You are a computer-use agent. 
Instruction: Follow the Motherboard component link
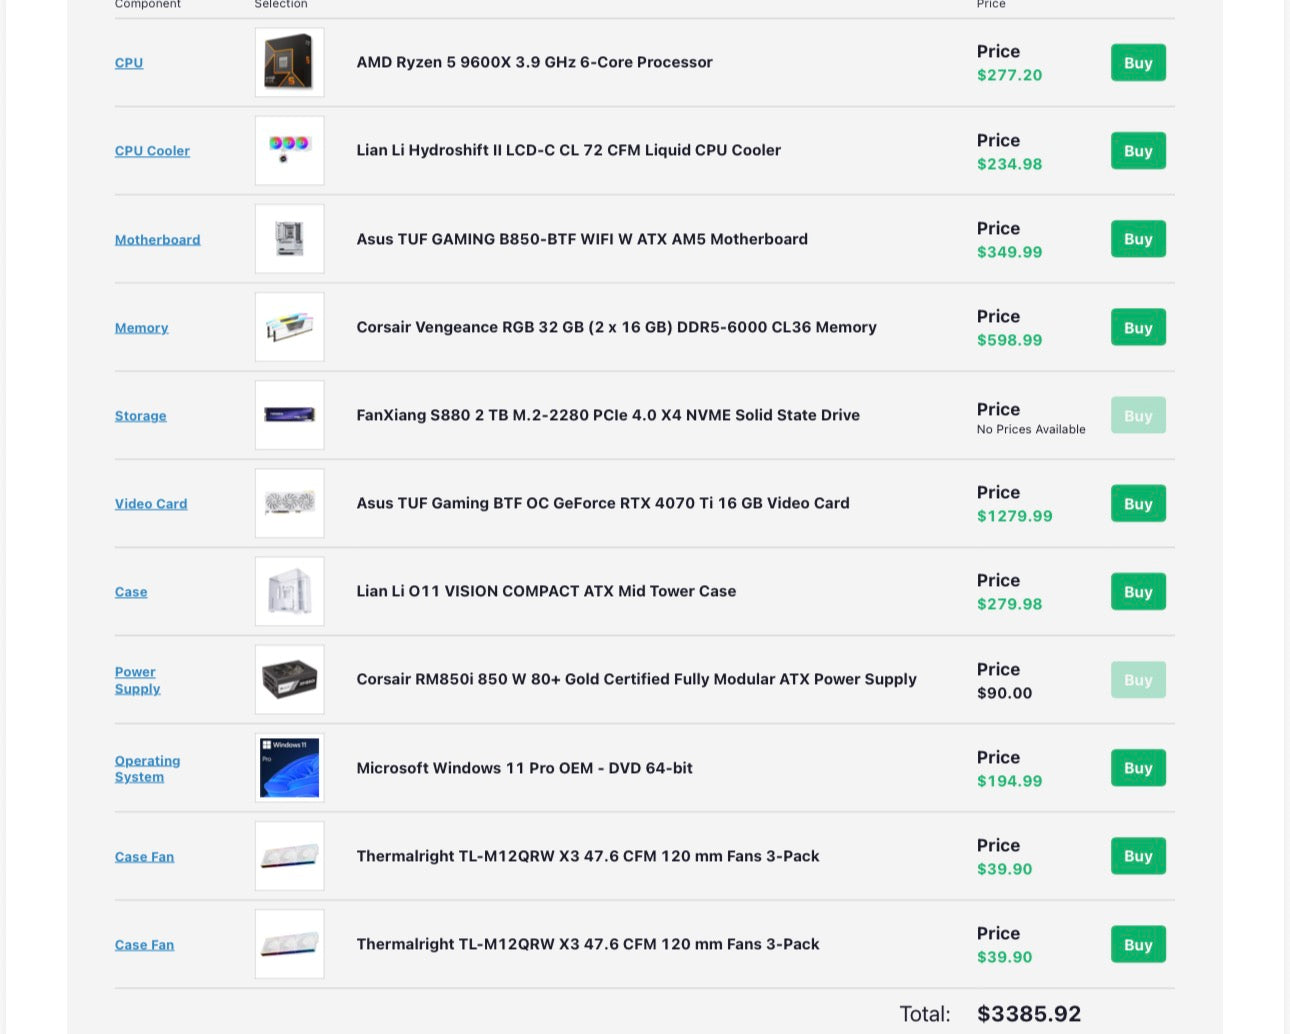[x=157, y=240]
